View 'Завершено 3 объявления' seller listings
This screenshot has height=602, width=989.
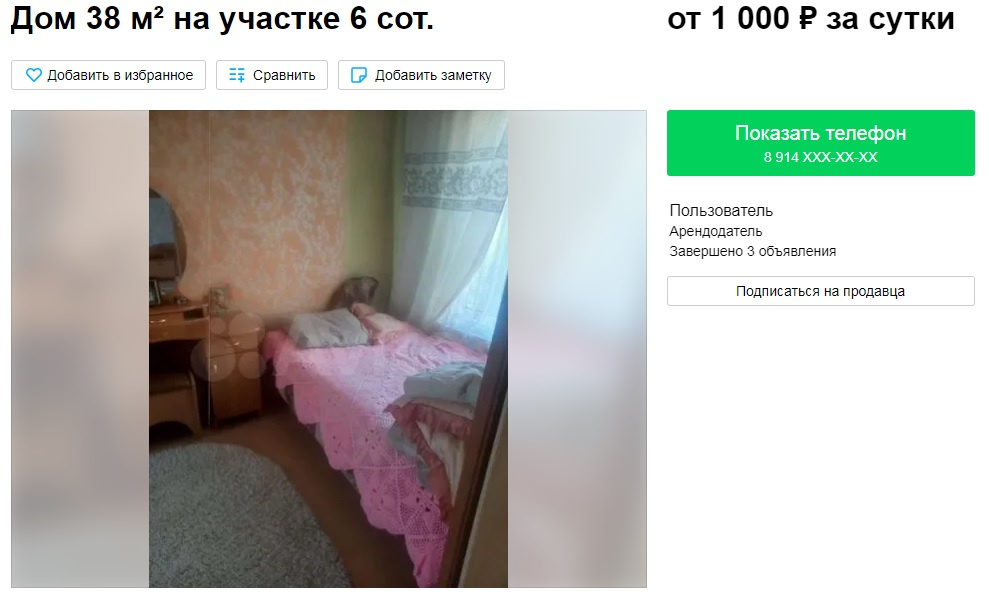752,251
